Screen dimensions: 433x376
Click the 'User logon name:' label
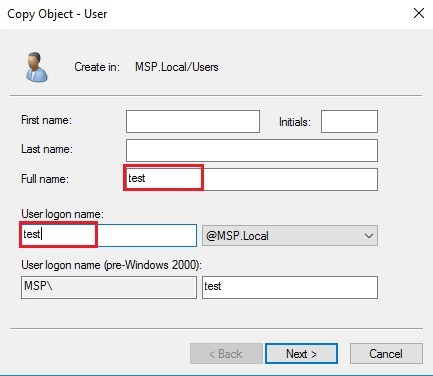(62, 214)
